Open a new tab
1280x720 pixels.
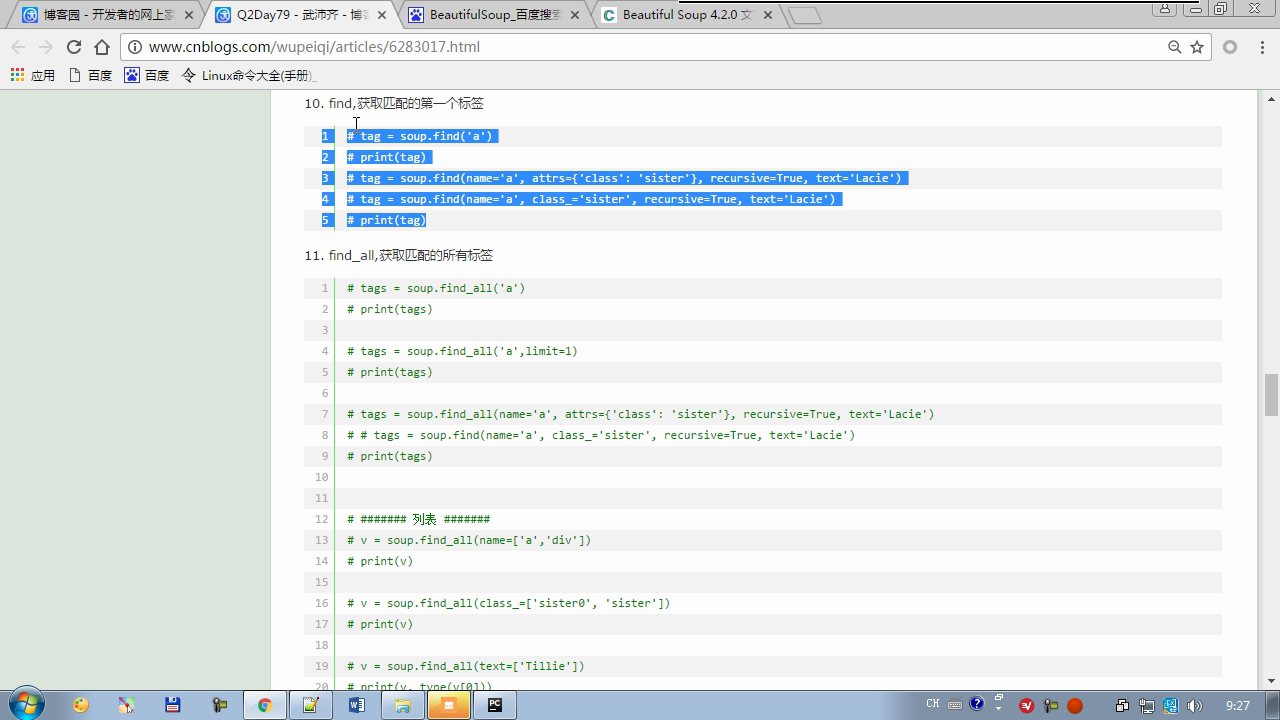(x=804, y=15)
